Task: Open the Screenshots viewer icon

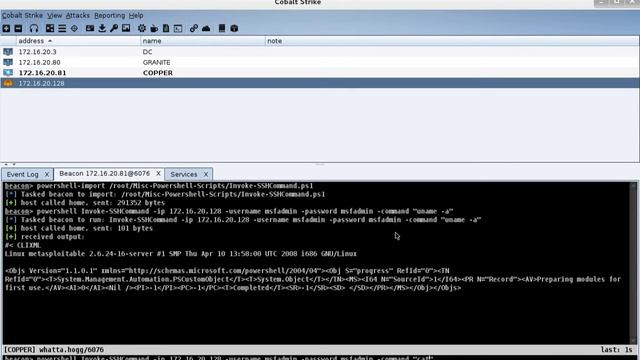Action: [126, 29]
